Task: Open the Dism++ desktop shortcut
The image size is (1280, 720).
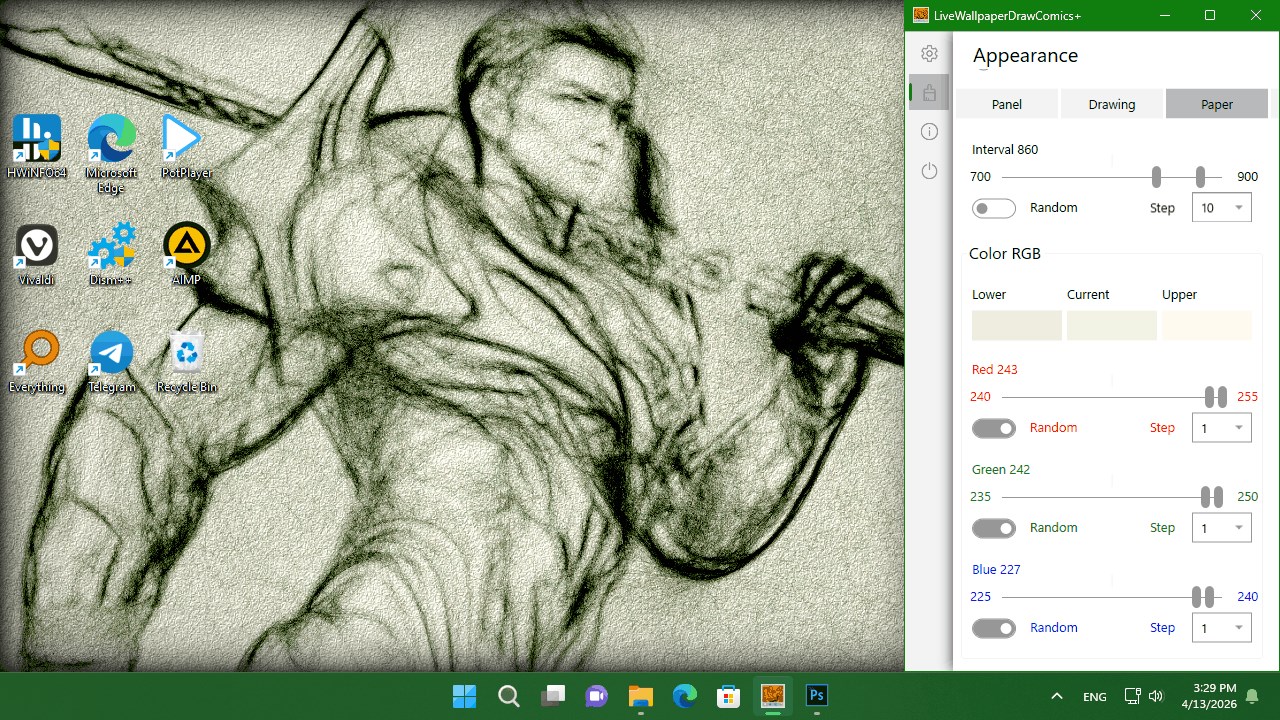Action: pos(111,254)
